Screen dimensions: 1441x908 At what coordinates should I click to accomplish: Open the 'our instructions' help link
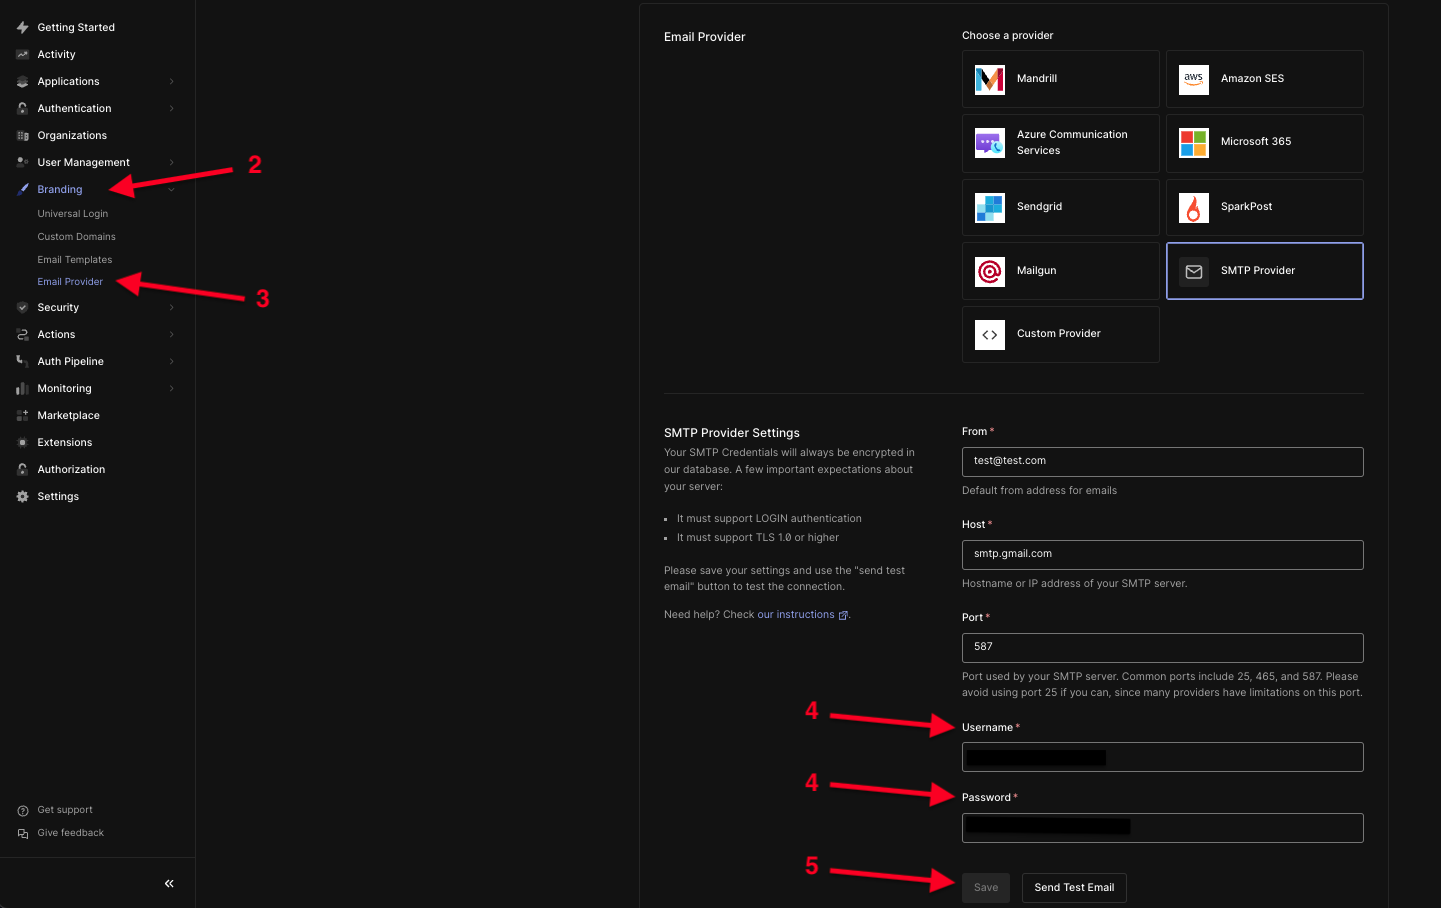click(x=796, y=615)
